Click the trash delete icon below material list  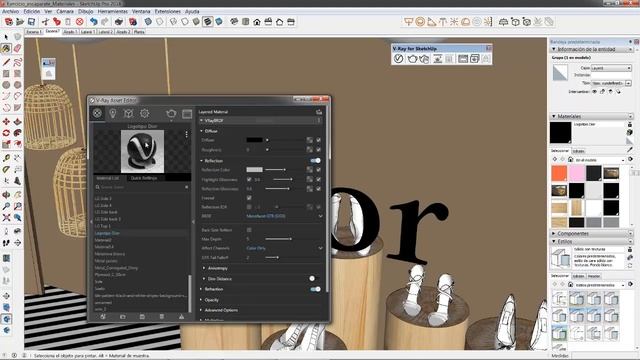click(x=162, y=316)
